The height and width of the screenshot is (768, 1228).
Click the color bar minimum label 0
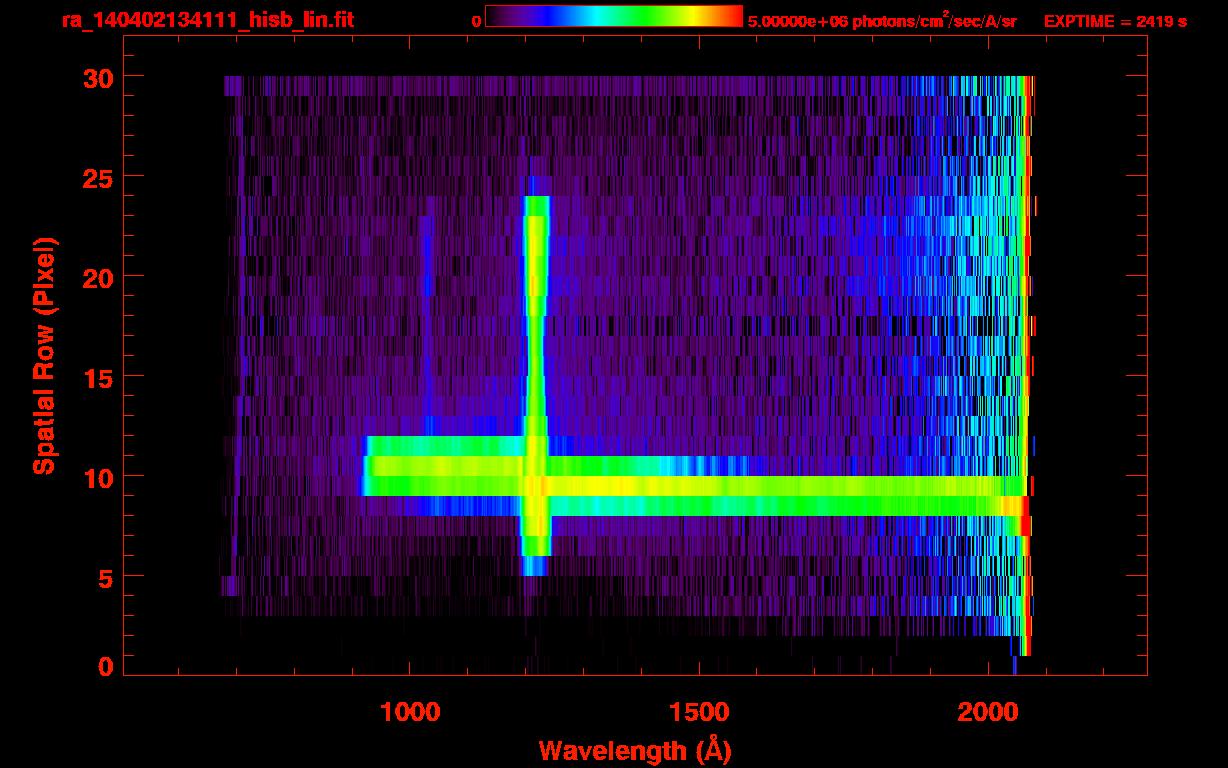[x=476, y=21]
